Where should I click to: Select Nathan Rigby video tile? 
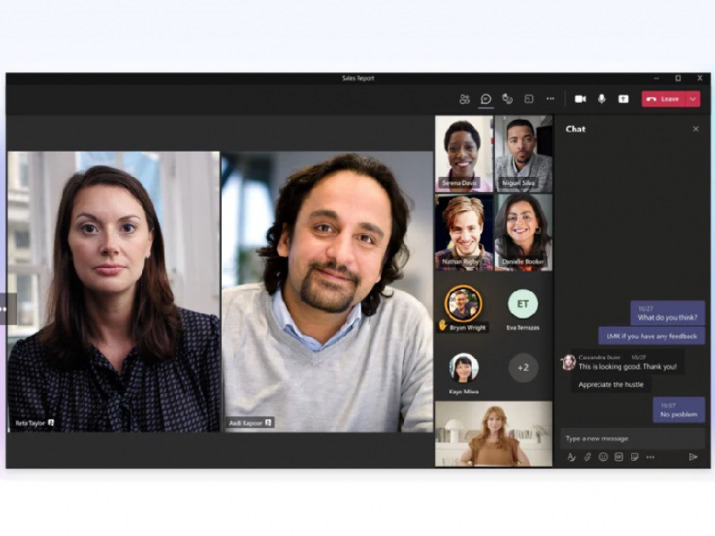(x=464, y=232)
